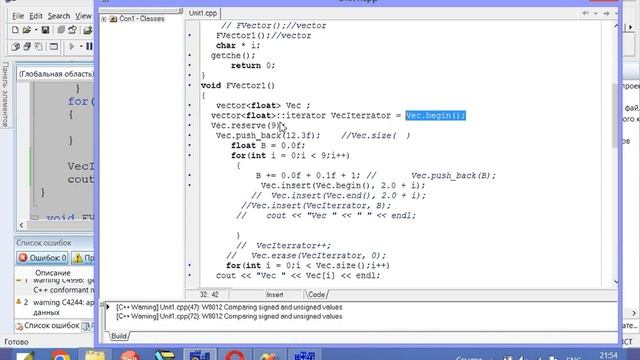The width and height of the screenshot is (640, 360).
Task: Click the Insert mode status panel
Action: [275, 295]
